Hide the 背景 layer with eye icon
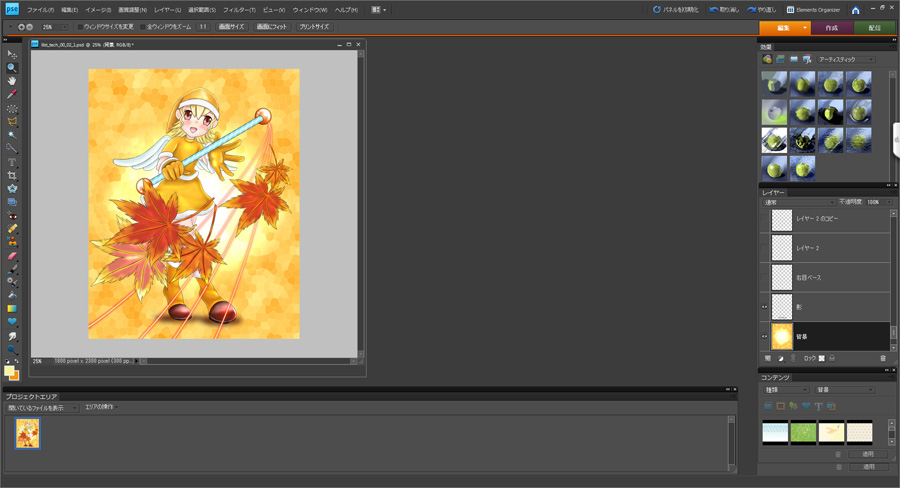Viewport: 900px width, 488px height. [765, 336]
